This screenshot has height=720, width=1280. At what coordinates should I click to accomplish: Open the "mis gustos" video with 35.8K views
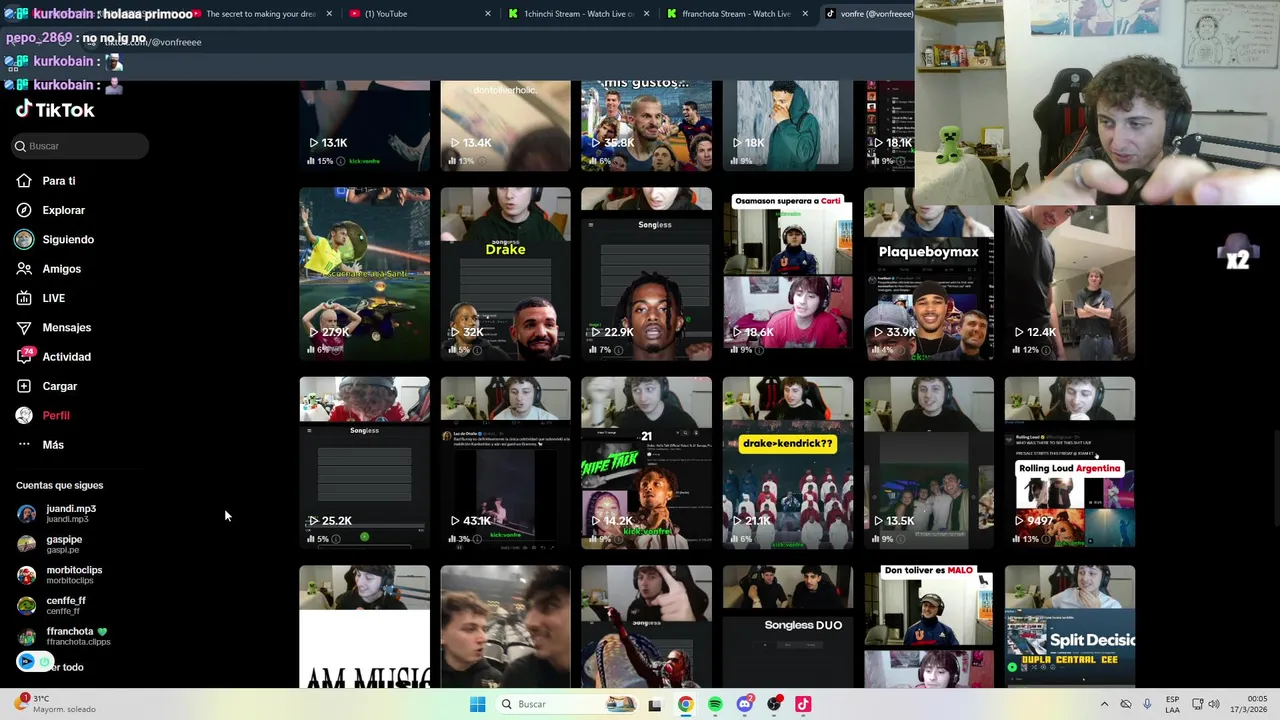[646, 126]
